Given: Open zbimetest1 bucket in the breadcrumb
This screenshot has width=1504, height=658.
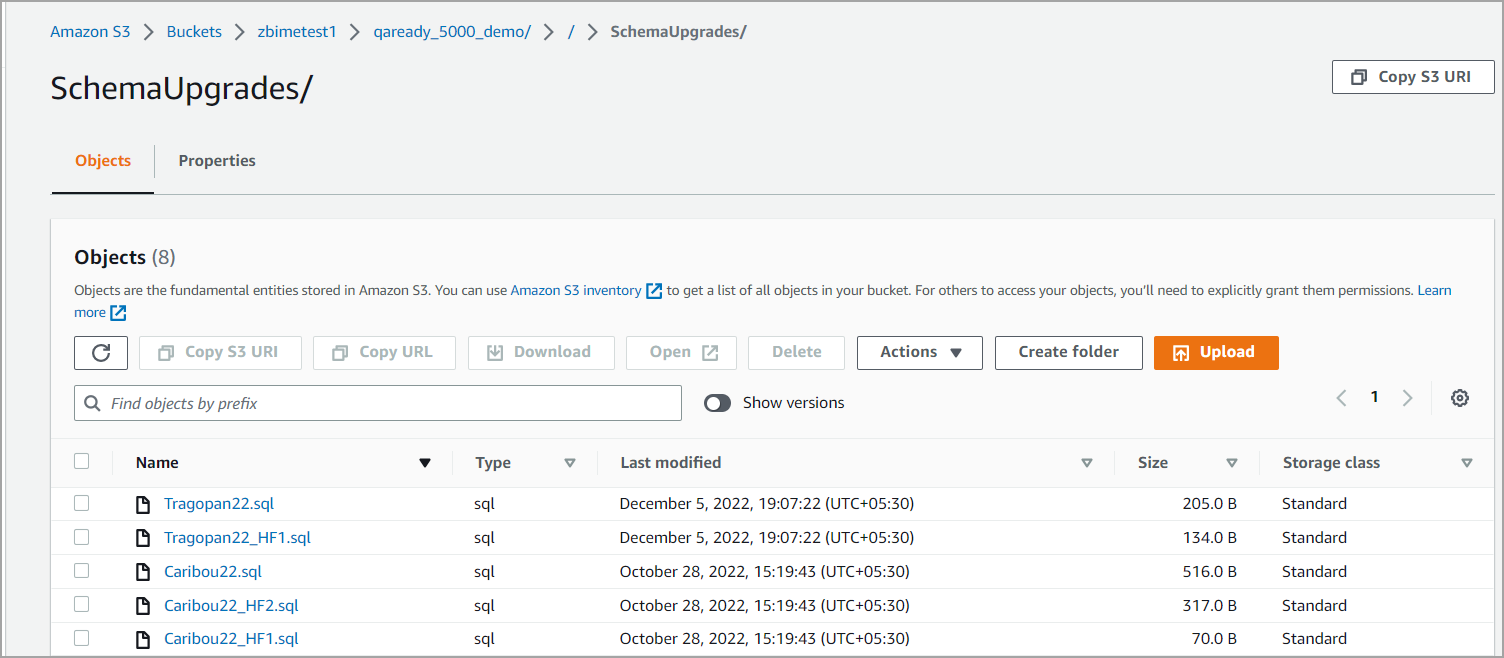Looking at the screenshot, I should point(298,32).
